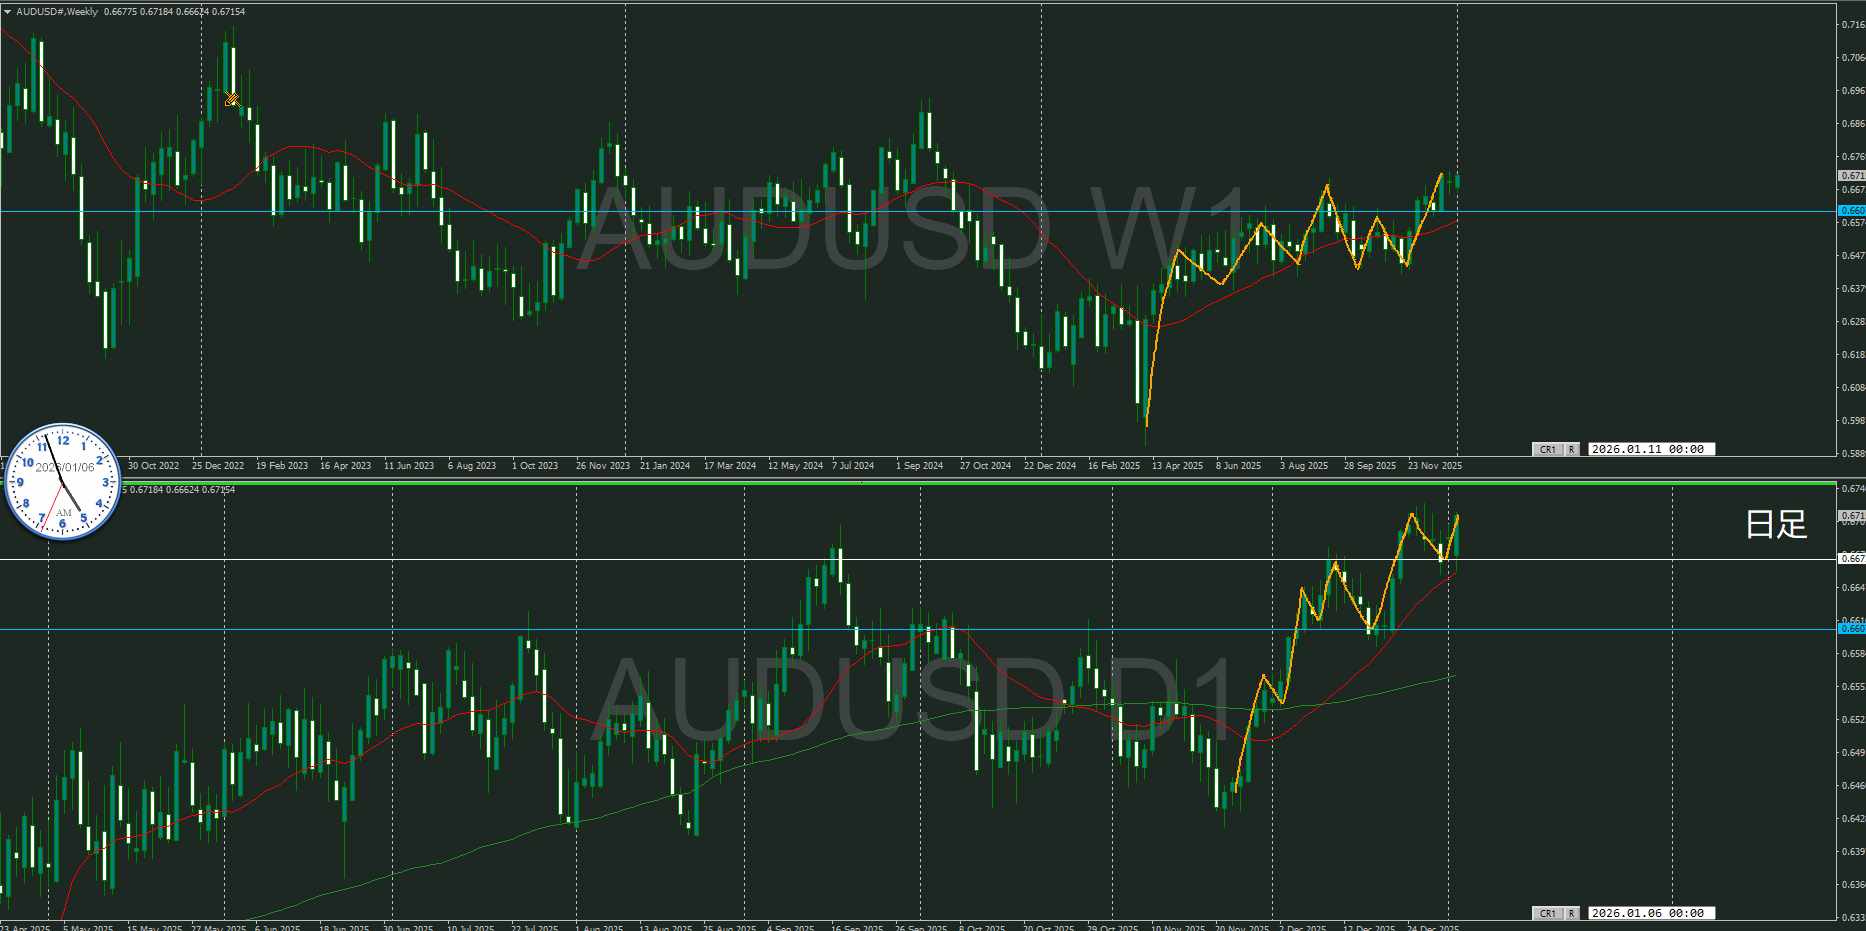Click the orange pencil marker on weekly chart
The width and height of the screenshot is (1866, 931).
232,99
